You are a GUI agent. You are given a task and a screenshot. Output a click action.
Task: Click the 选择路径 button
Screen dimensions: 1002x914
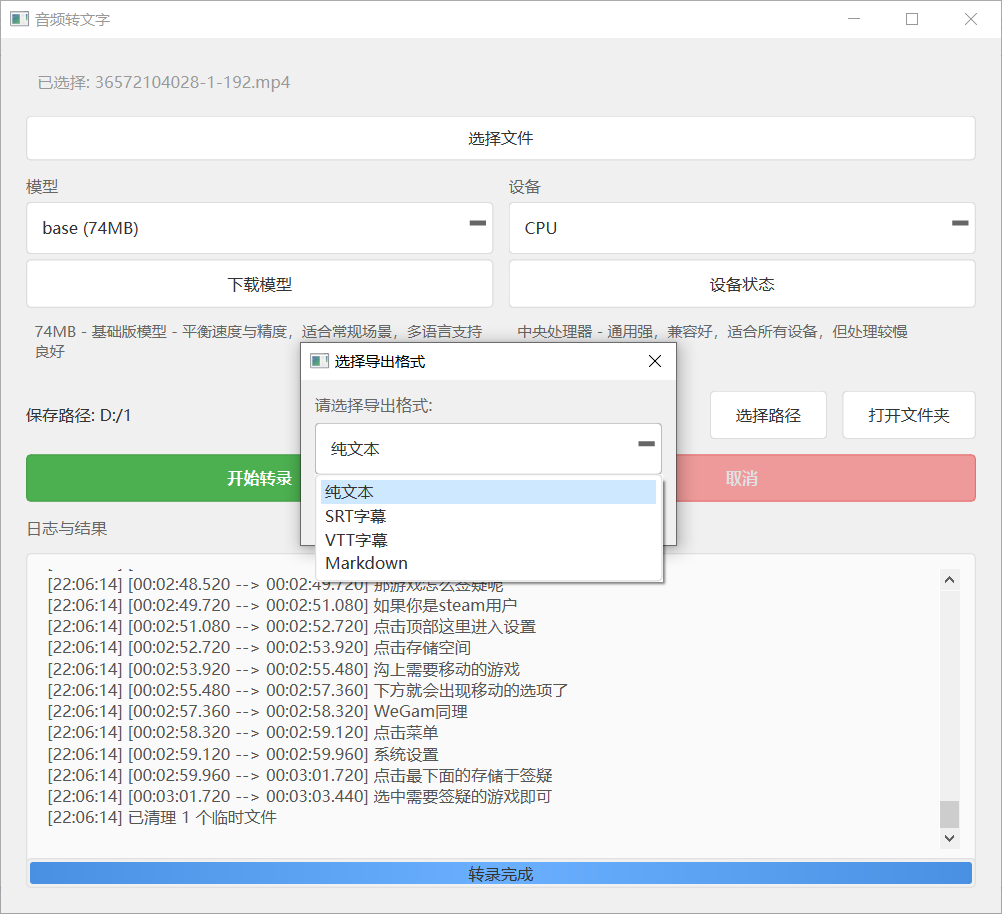click(x=768, y=415)
